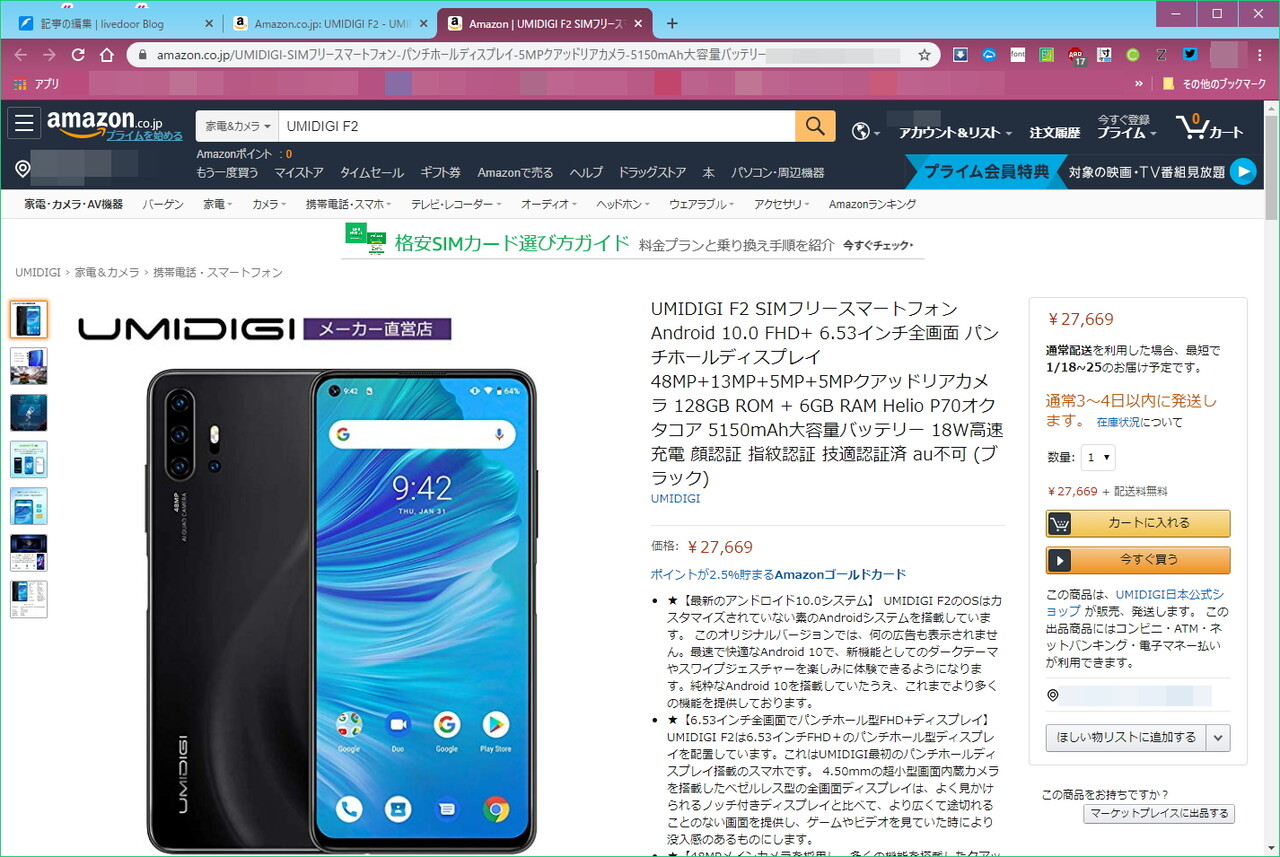Expand the オーディオ category menu
The height and width of the screenshot is (857, 1280).
coord(549,204)
